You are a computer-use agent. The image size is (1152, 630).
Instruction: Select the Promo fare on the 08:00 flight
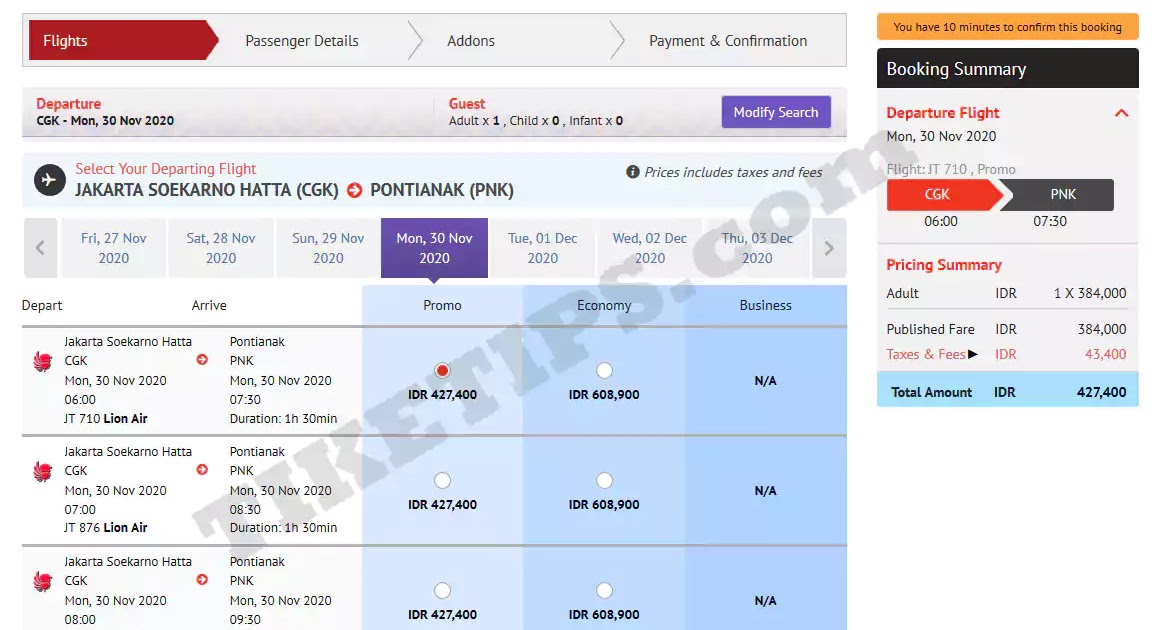(x=442, y=590)
